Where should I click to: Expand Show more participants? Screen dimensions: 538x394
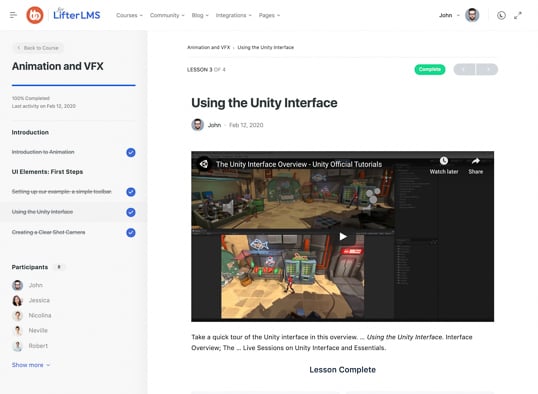pos(31,365)
